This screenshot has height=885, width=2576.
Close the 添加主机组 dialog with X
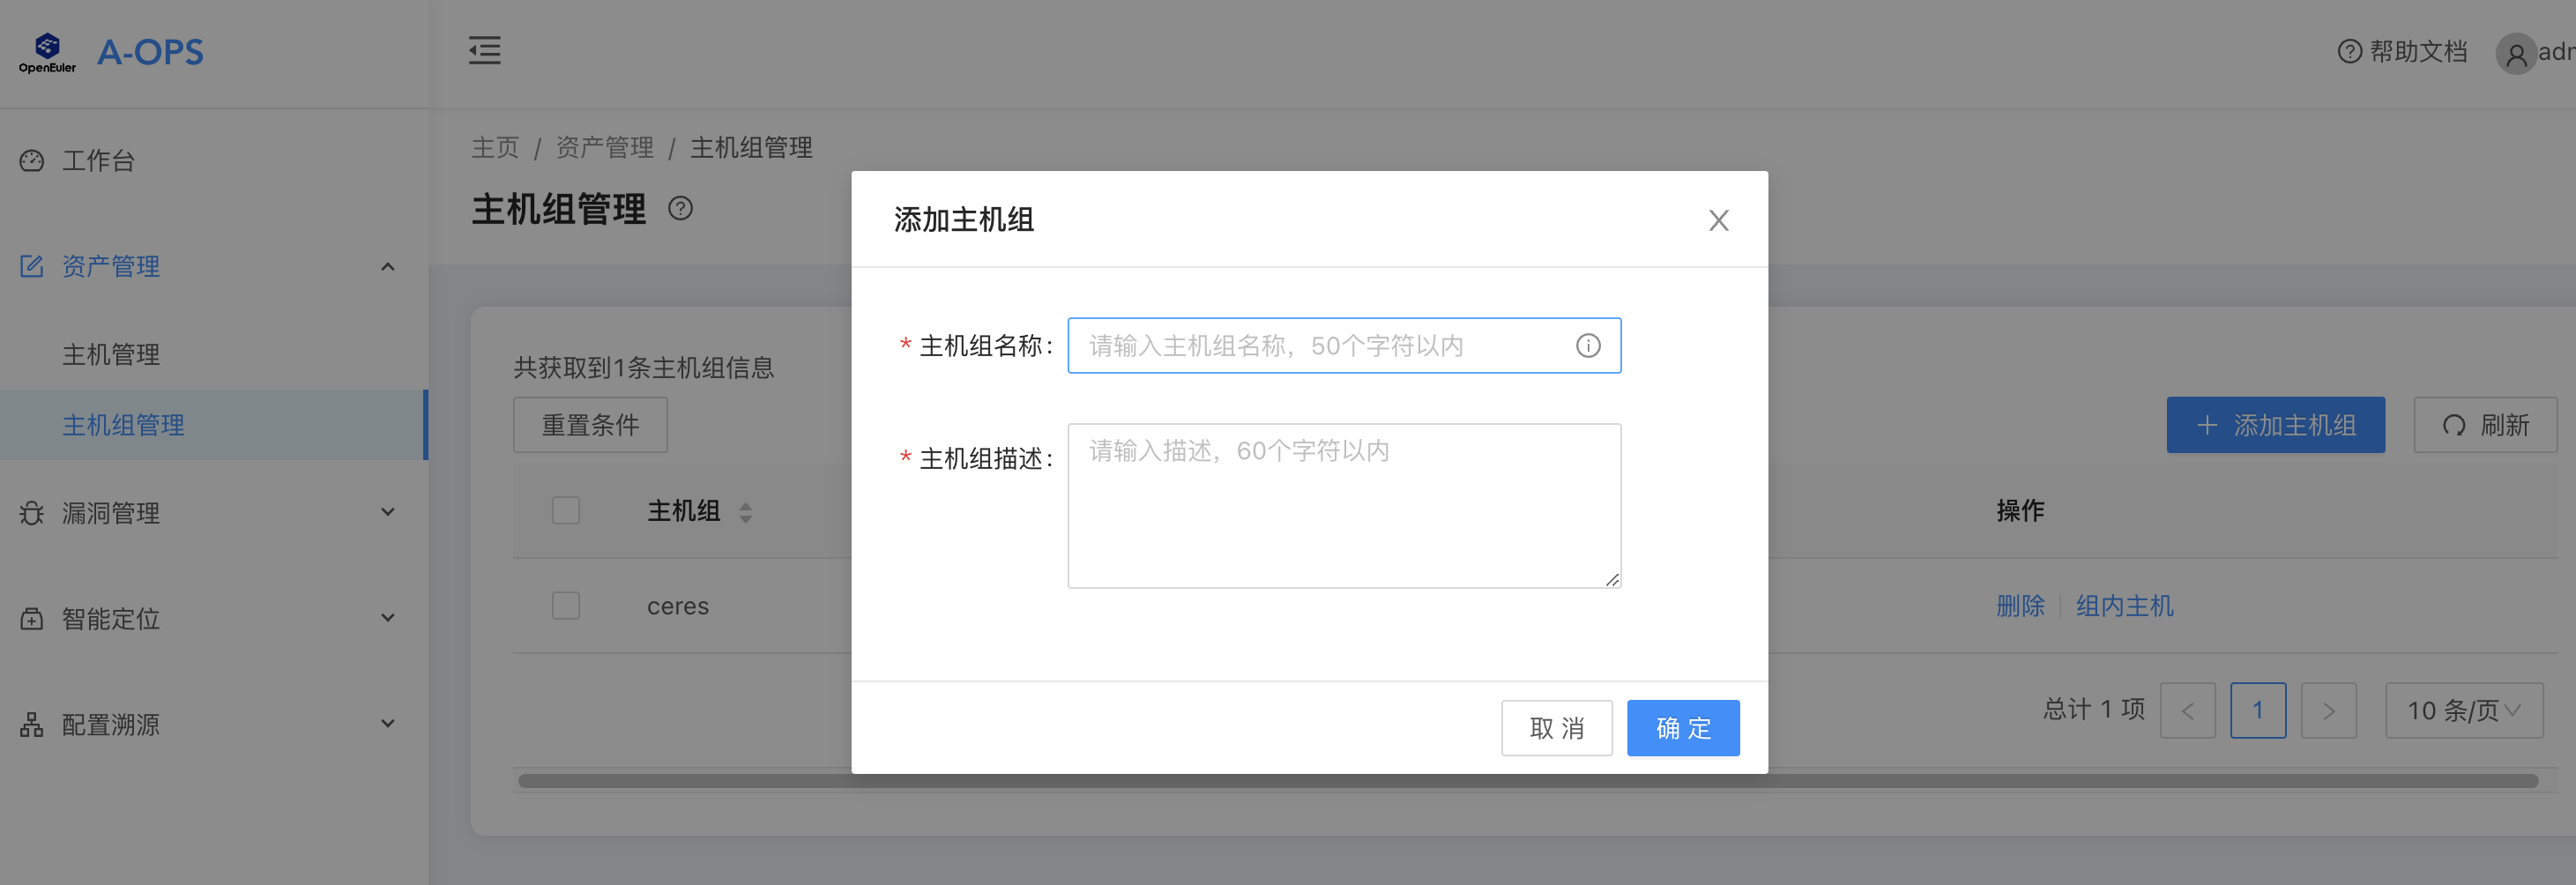[1719, 220]
